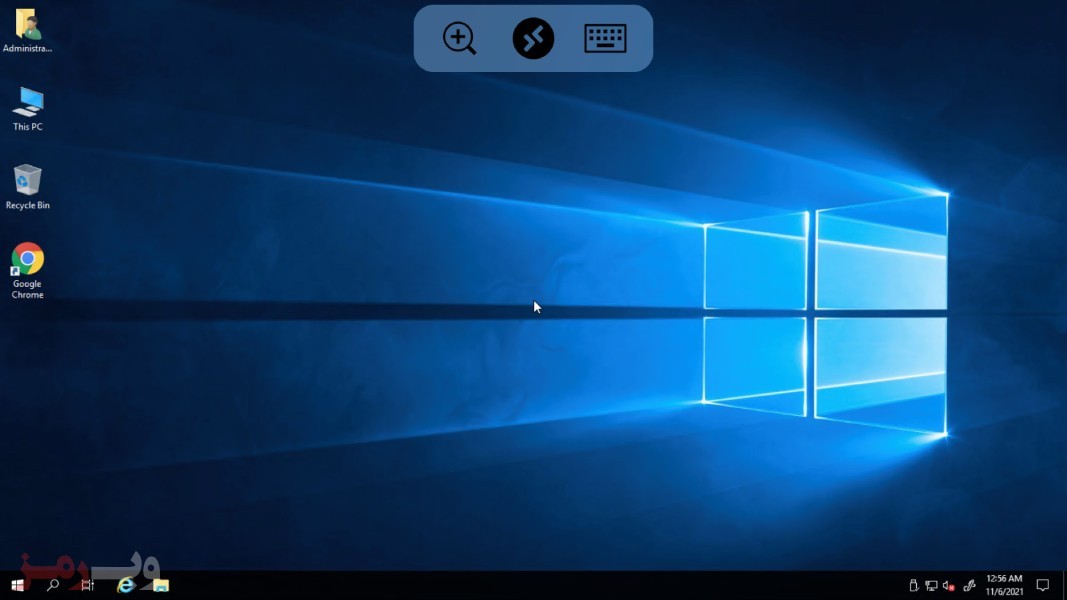Select the Administrator folder desktop icon

27,31
